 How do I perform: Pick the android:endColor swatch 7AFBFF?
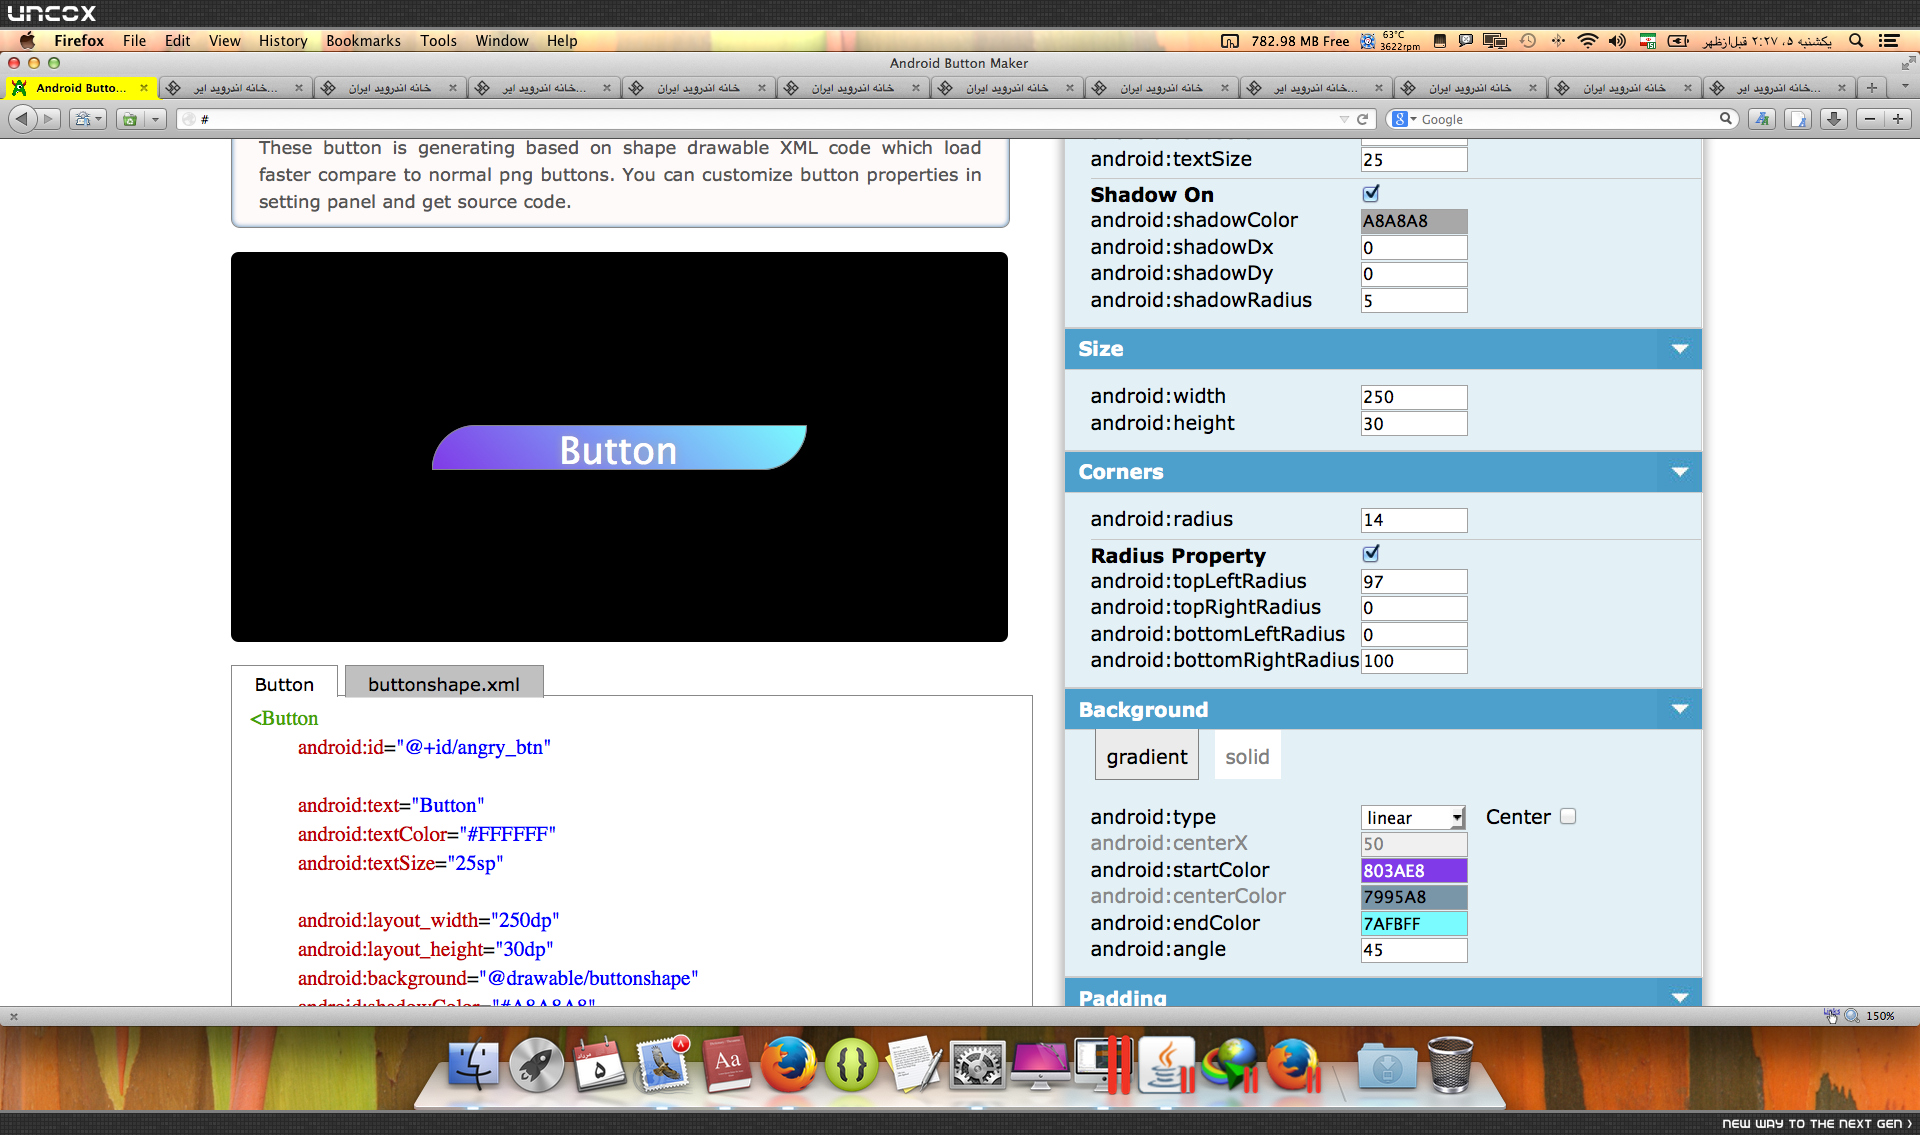pyautogui.click(x=1414, y=924)
